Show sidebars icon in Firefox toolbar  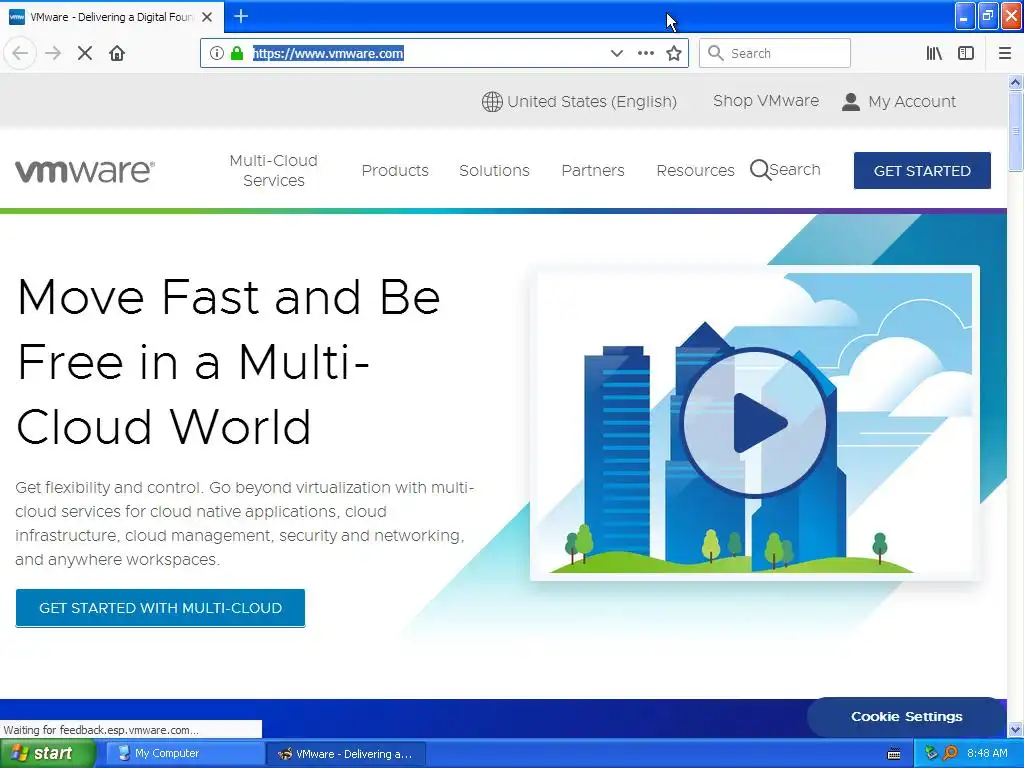click(x=966, y=53)
